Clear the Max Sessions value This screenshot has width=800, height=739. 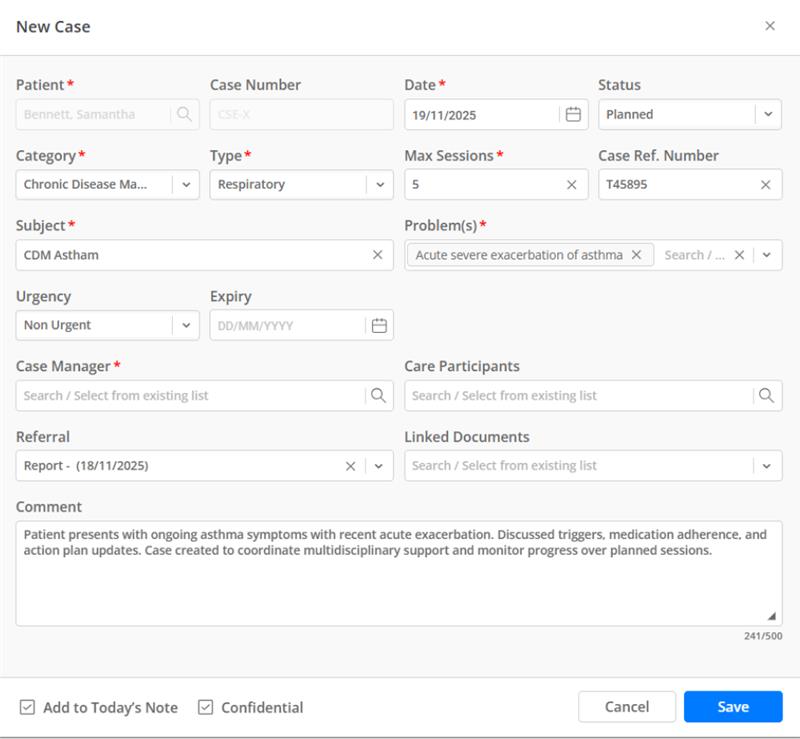[x=572, y=185]
